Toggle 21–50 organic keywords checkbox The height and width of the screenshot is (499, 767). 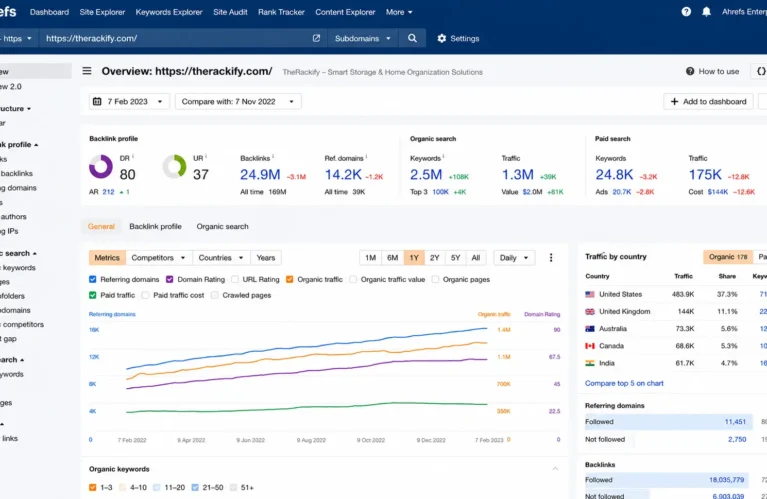coord(195,487)
